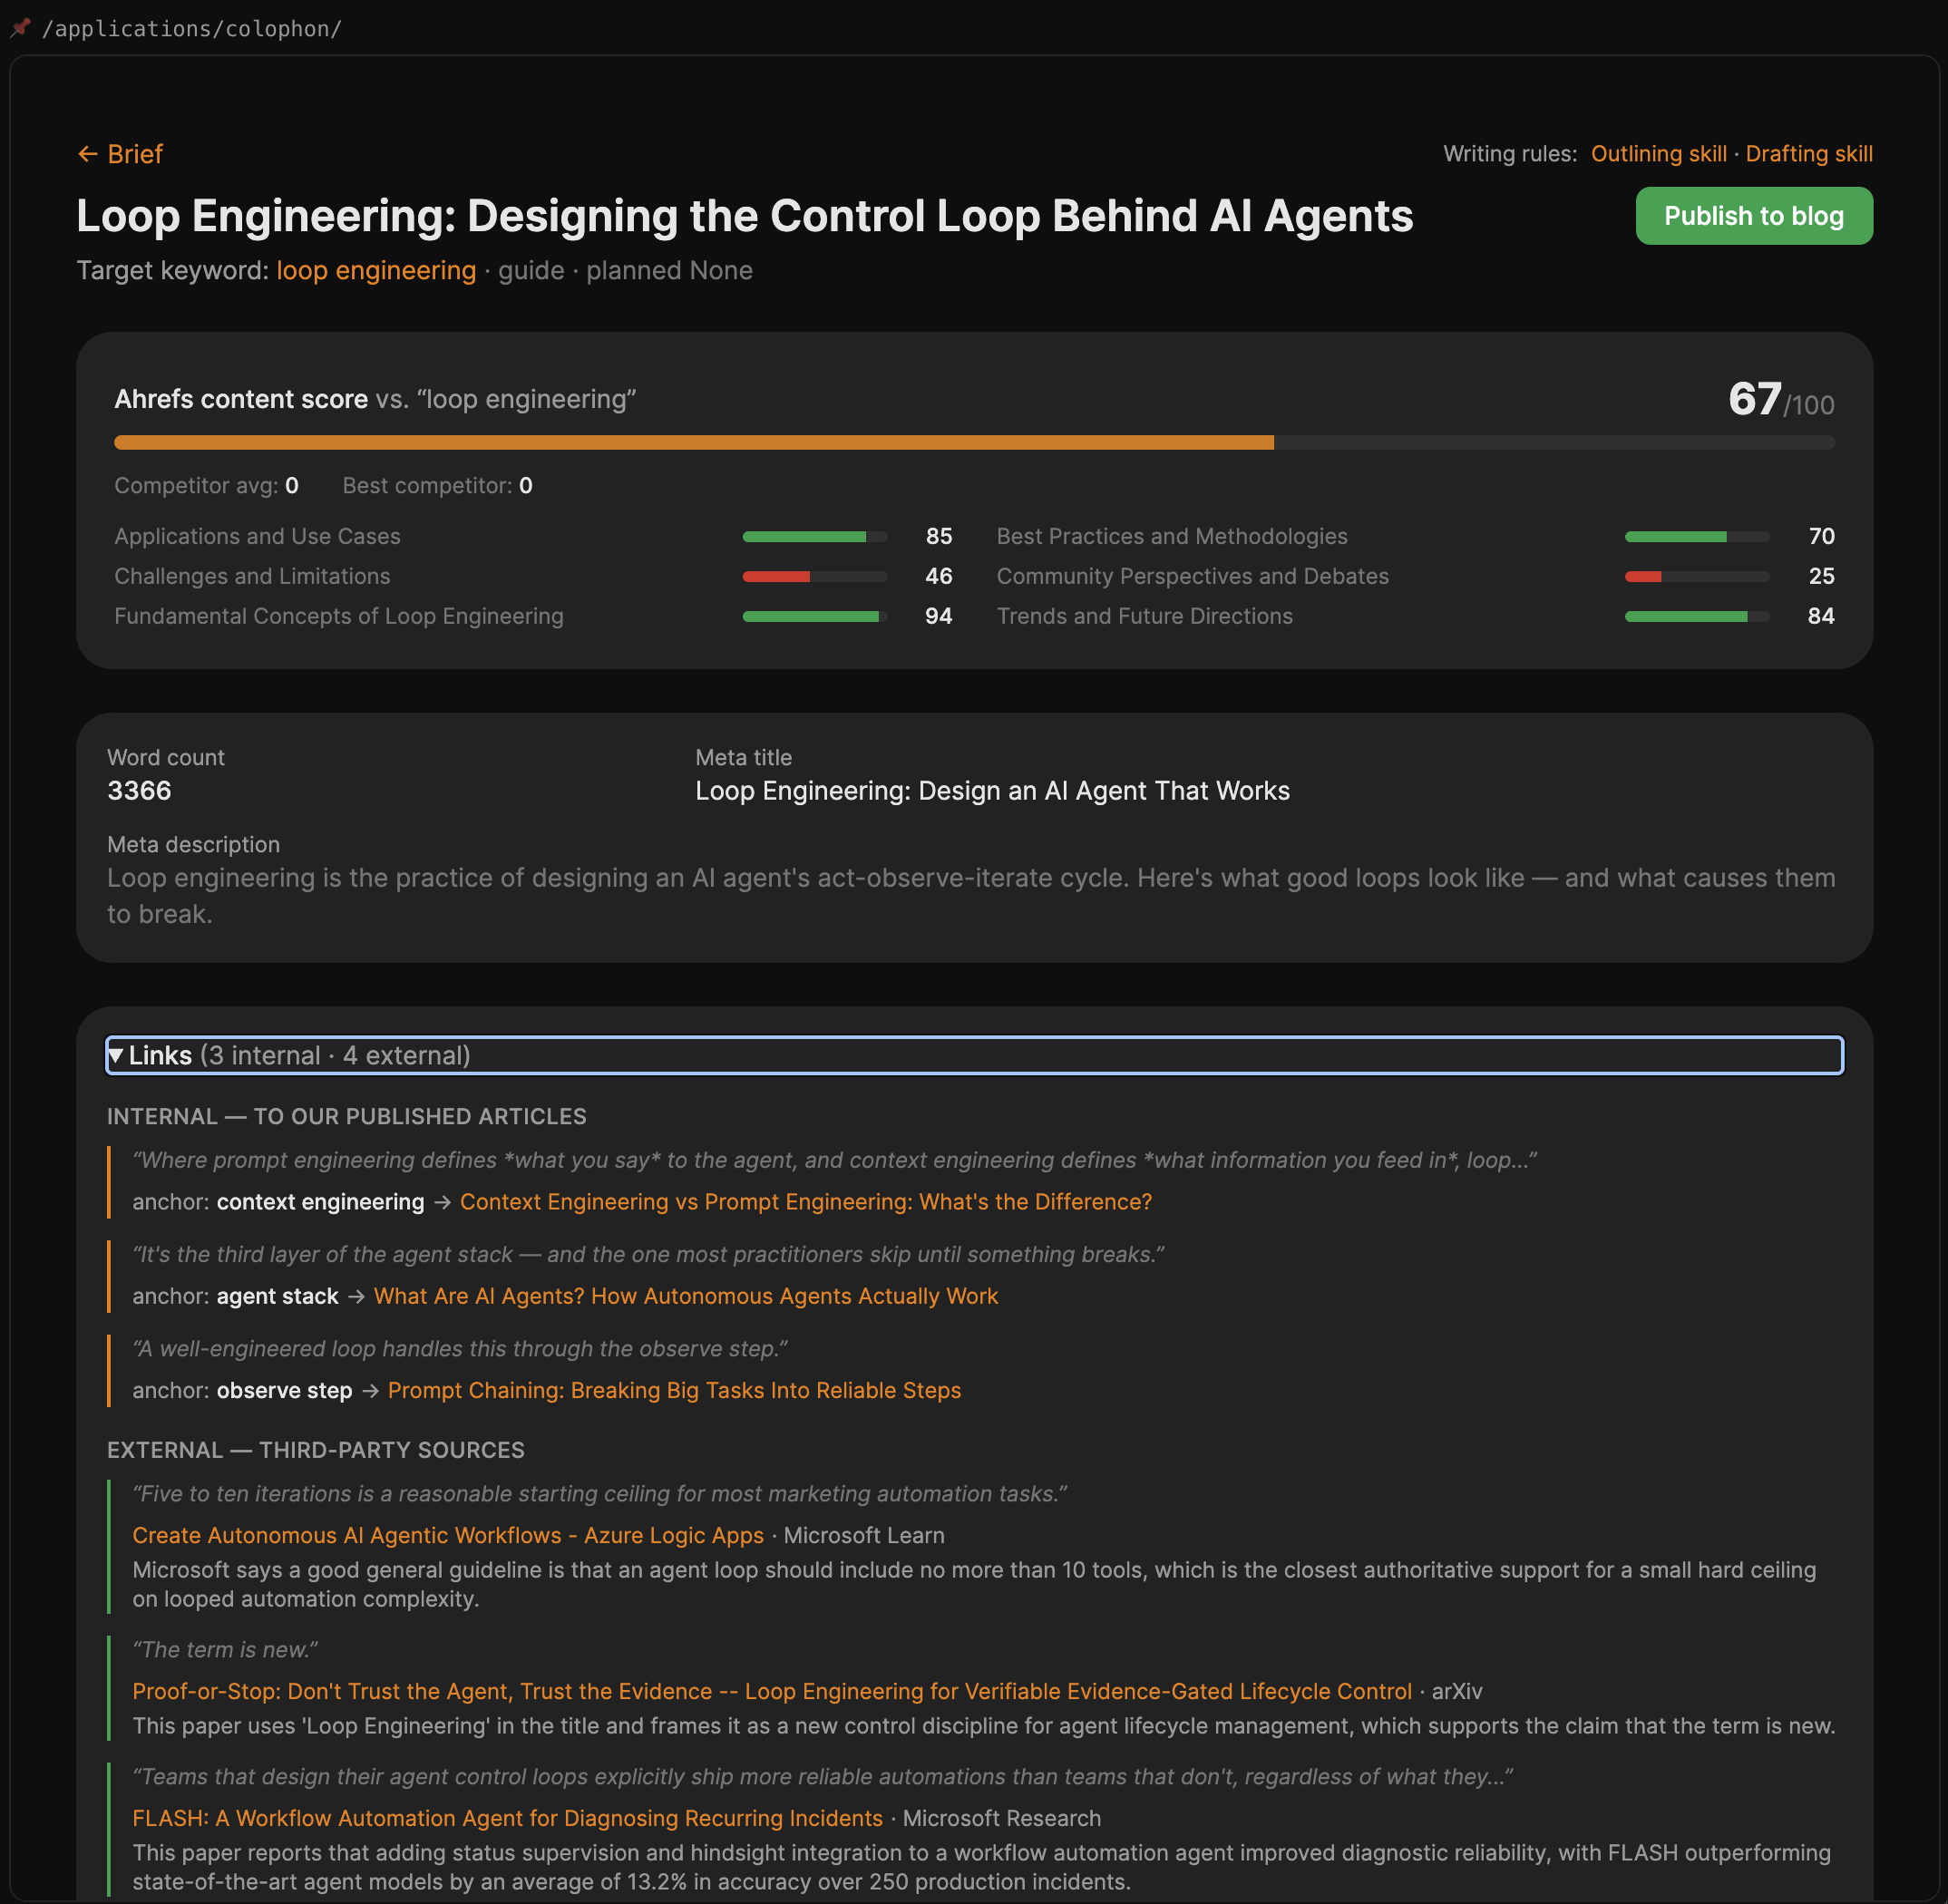Click the Publish to blog button
Screen dimensions: 1948x1904
1754,216
